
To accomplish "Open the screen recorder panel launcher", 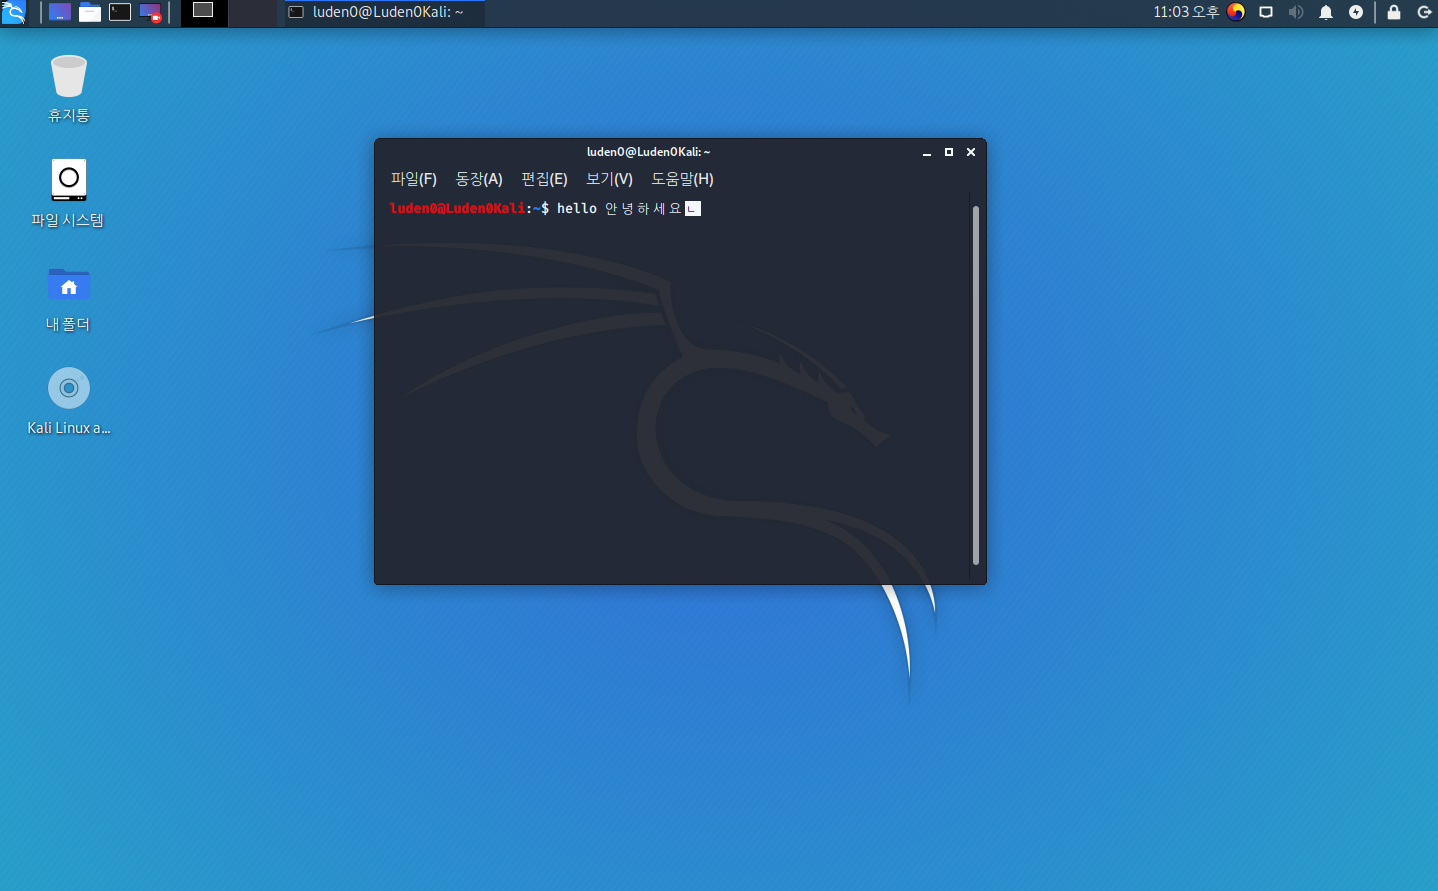I will click(x=150, y=12).
